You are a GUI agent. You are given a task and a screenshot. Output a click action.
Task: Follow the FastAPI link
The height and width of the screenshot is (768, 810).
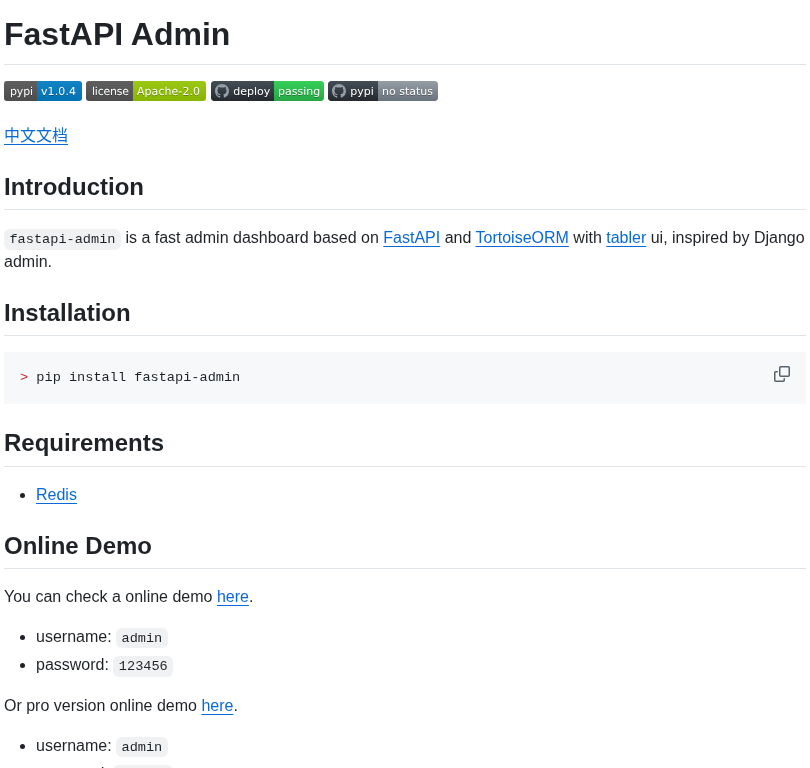point(411,238)
